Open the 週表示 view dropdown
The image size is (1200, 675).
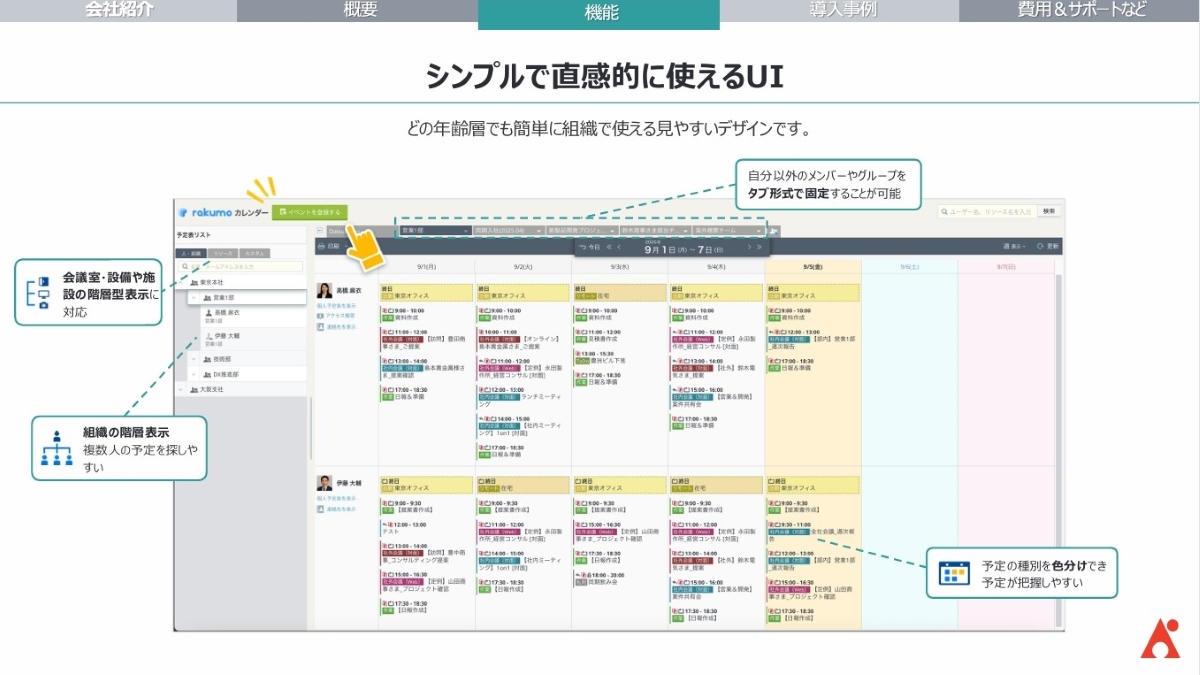[1014, 246]
